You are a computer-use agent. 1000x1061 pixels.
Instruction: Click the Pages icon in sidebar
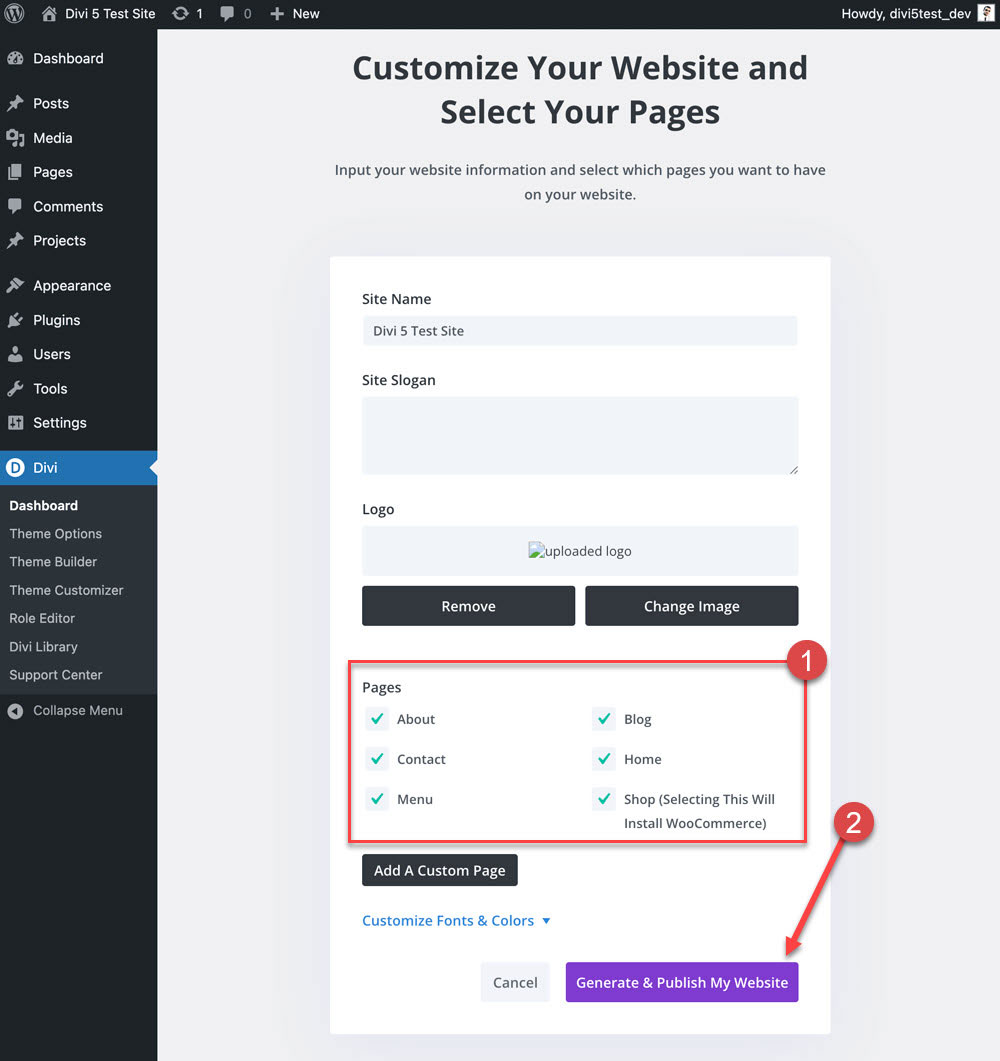(x=16, y=172)
